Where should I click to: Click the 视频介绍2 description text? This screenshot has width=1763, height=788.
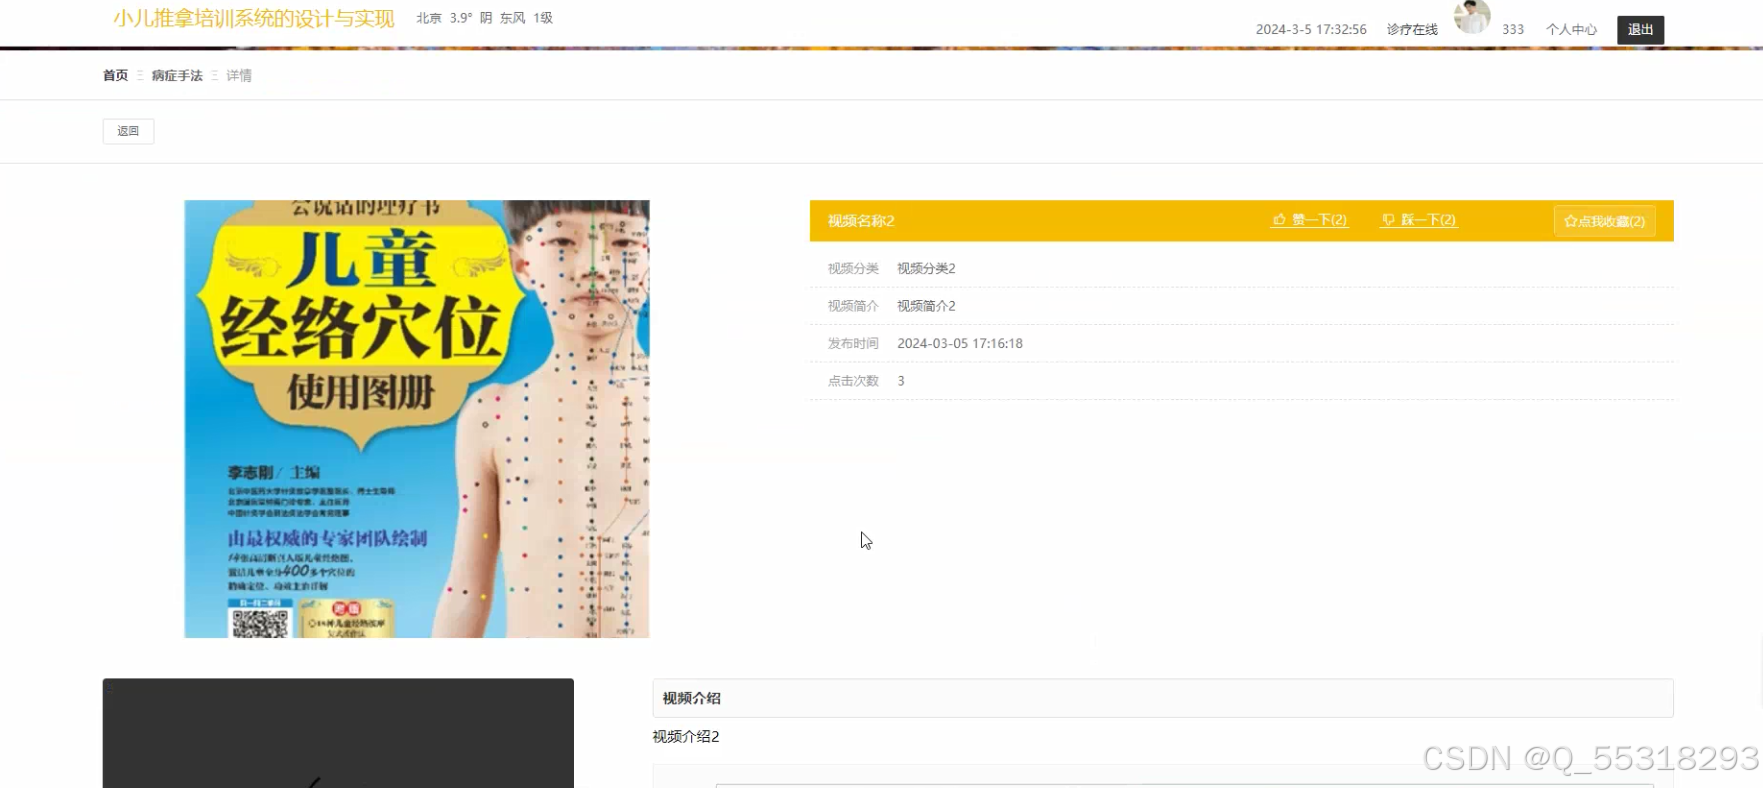(x=686, y=737)
